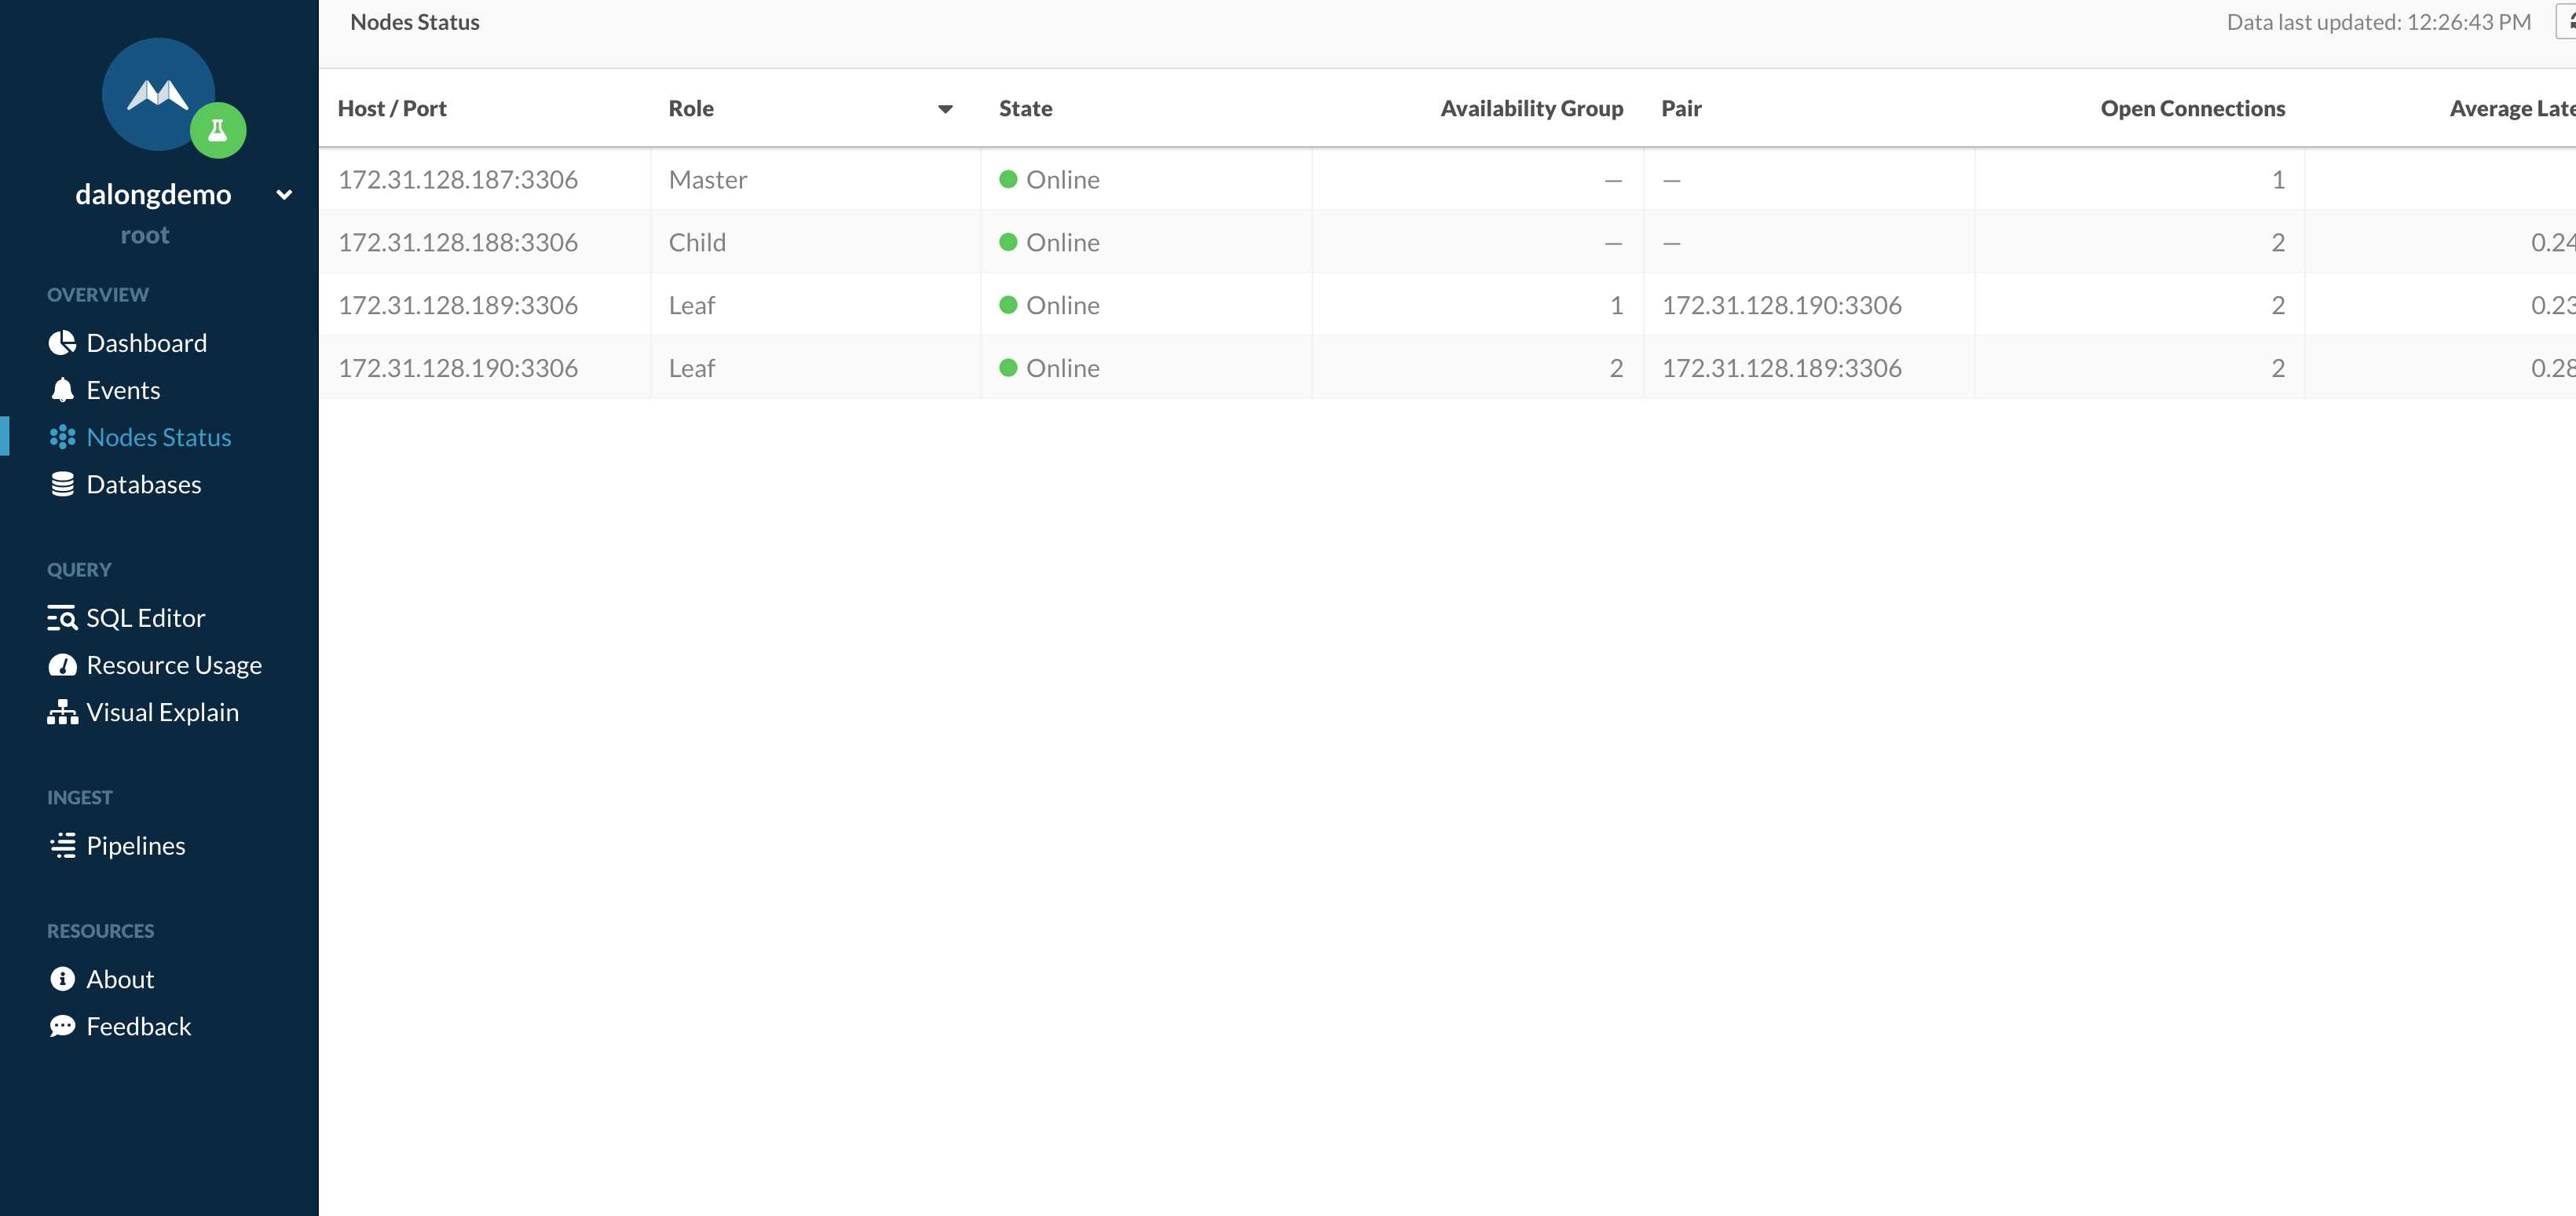Select Nodes Status in sidebar
Image resolution: width=2576 pixels, height=1216 pixels.
coord(158,437)
